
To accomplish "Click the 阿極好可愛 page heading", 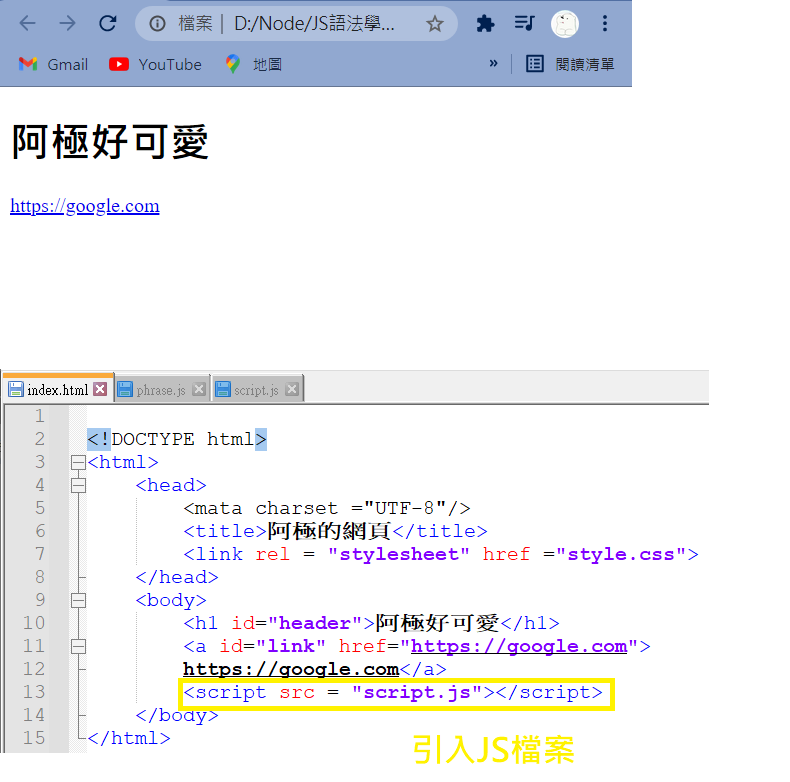I will click(110, 142).
